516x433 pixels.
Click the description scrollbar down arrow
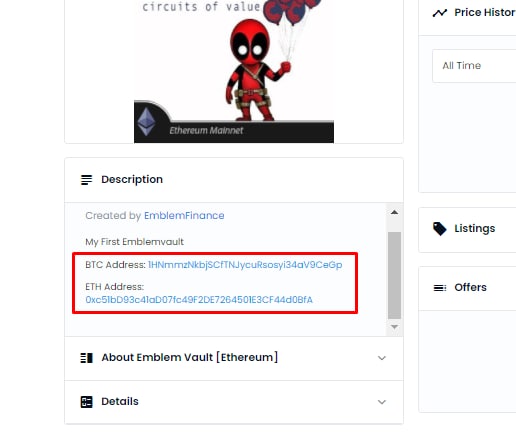pyautogui.click(x=394, y=327)
